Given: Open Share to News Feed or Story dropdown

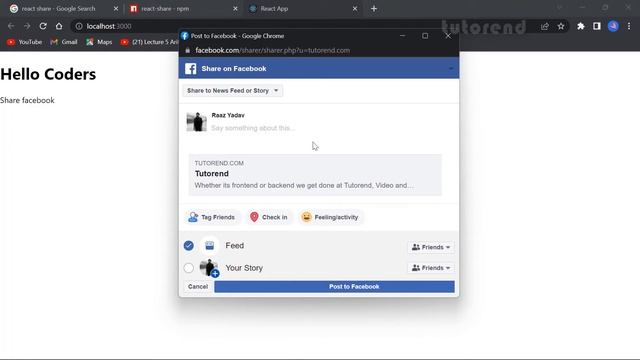Looking at the screenshot, I should point(233,91).
